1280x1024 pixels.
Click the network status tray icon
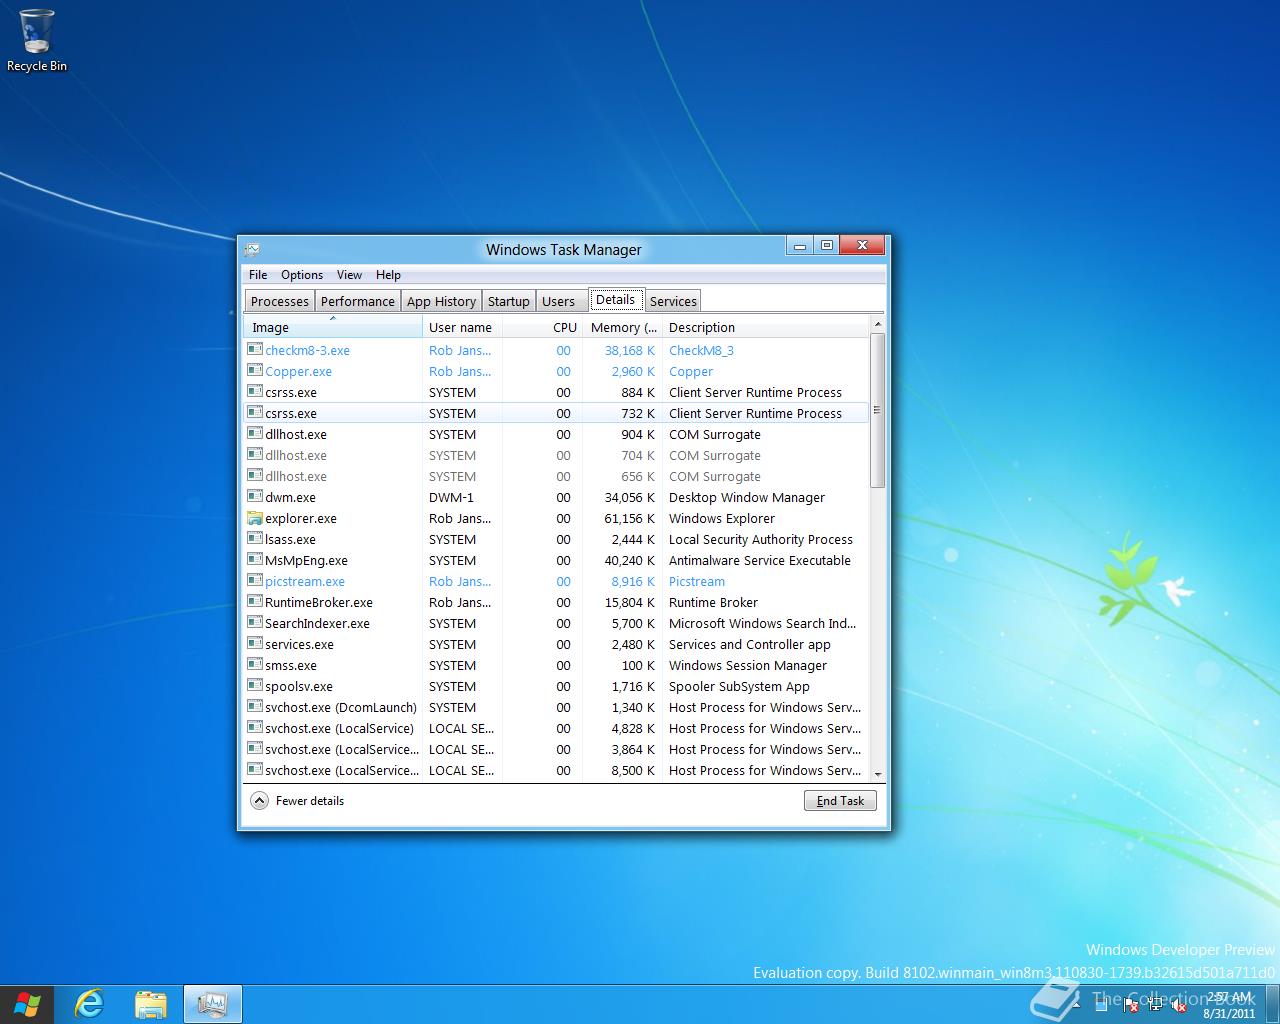[1154, 1006]
